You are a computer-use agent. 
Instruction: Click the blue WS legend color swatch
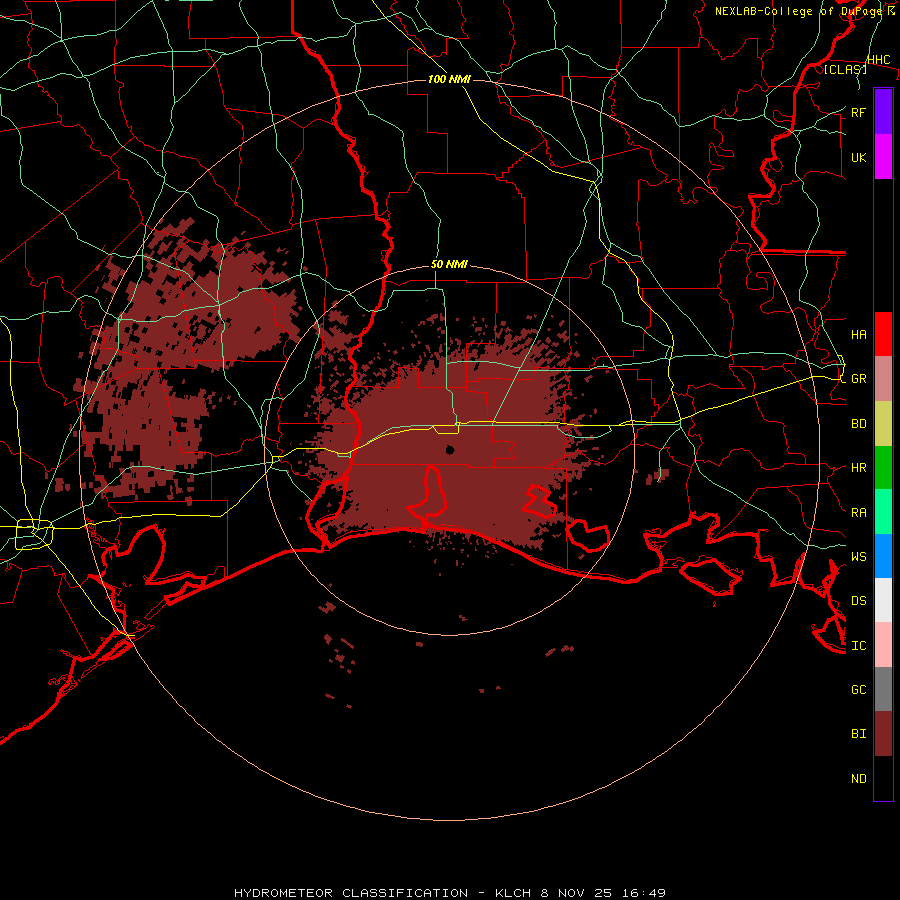tap(883, 556)
